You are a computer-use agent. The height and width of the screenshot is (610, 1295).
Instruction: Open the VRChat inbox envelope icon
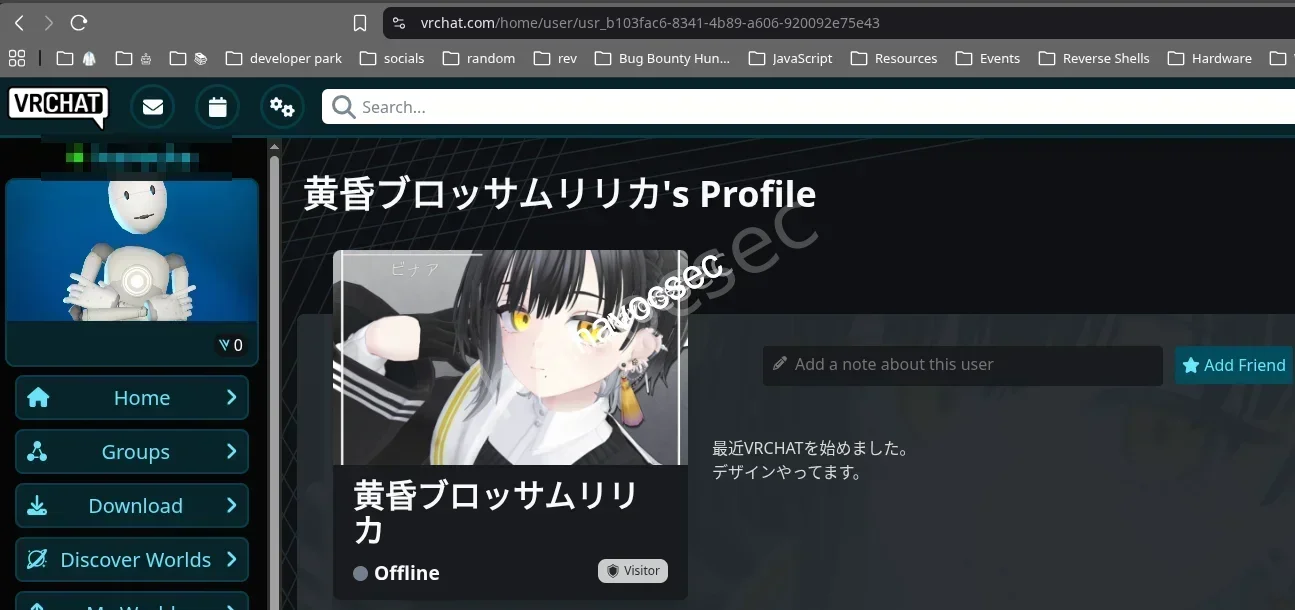152,107
